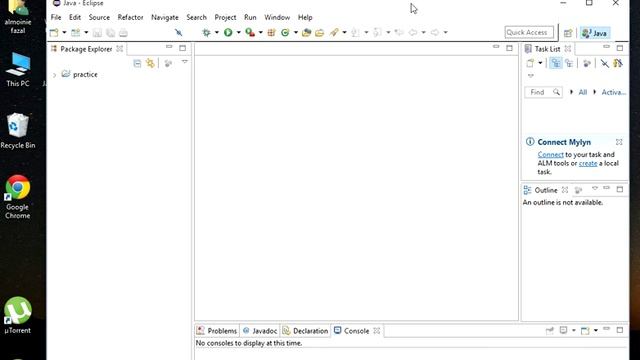Switch to the Problems tab
Image resolution: width=640 pixels, height=360 pixels.
point(218,331)
